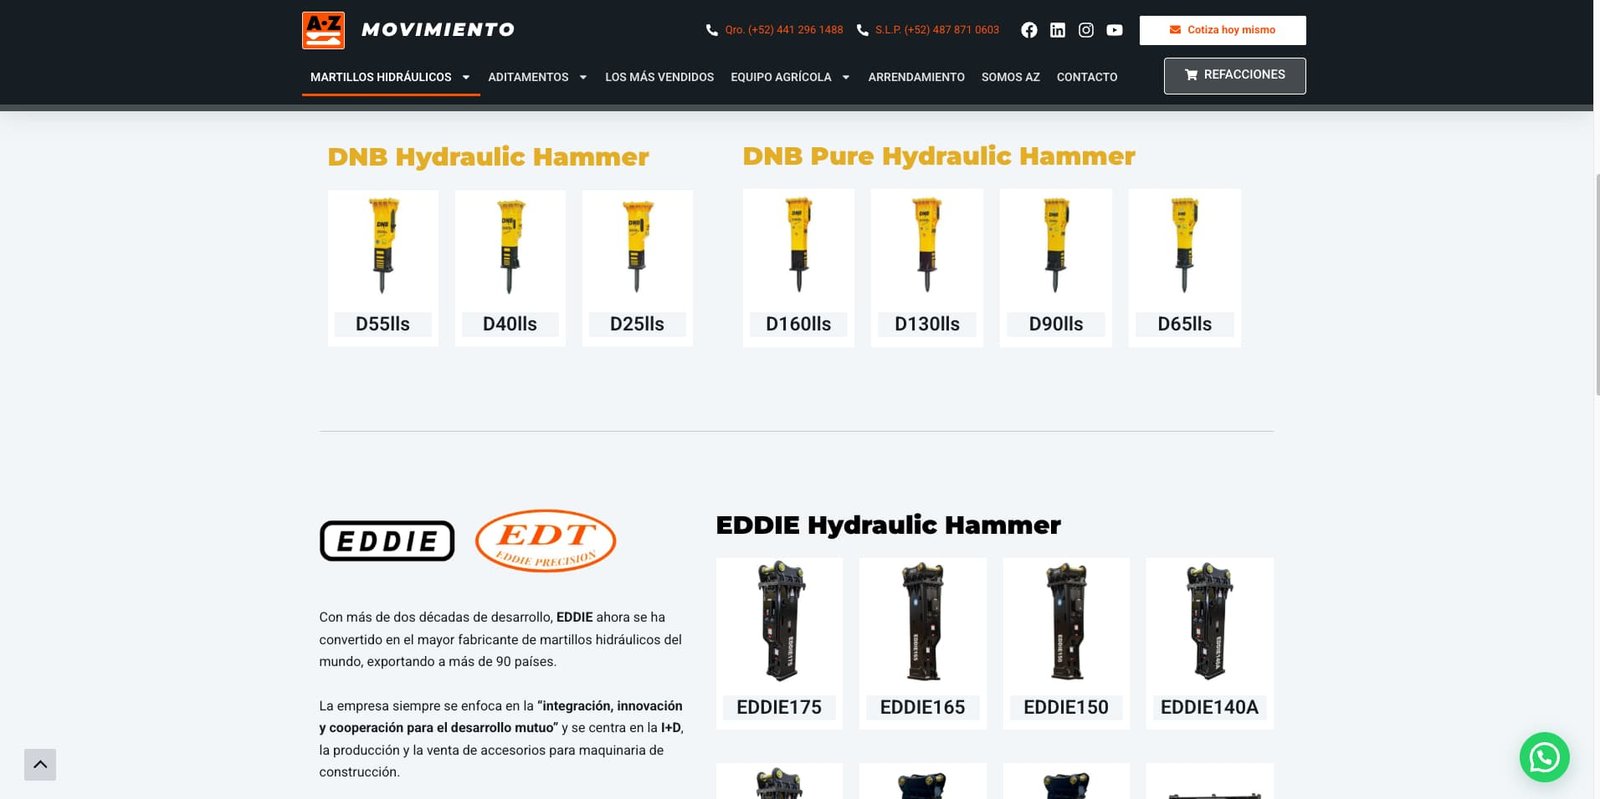
Task: Click the DNB Hydraulic Hammer heading
Action: click(x=488, y=157)
